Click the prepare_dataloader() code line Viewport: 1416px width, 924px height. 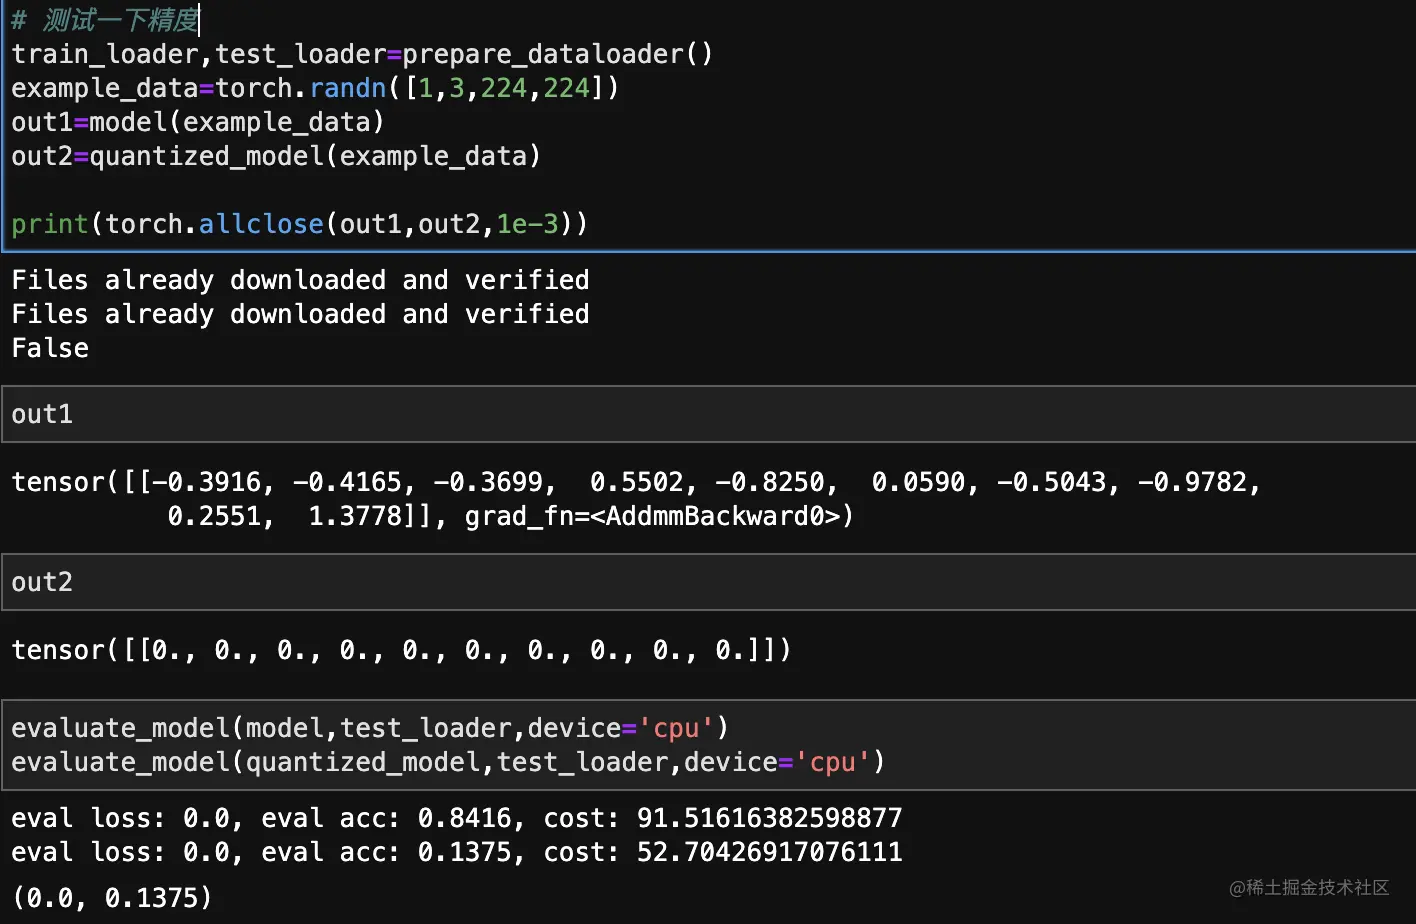[x=362, y=54]
